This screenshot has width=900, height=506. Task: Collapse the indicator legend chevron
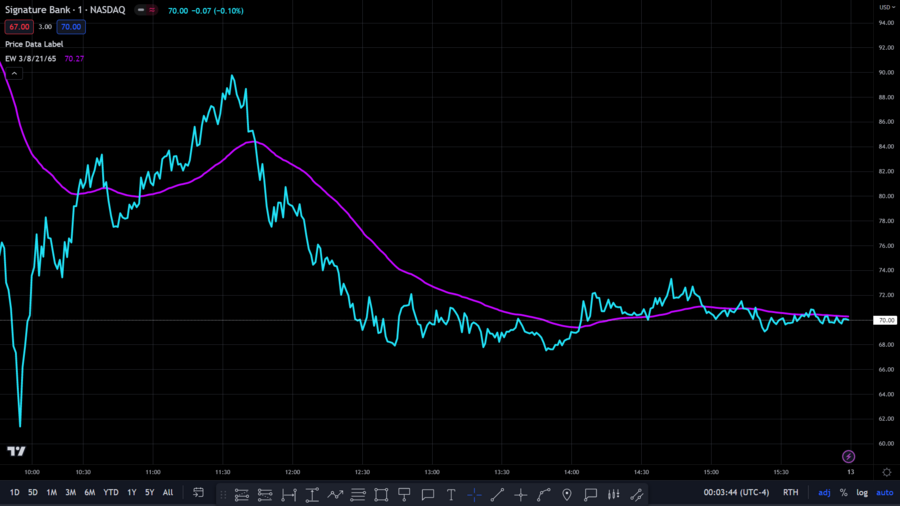14,73
